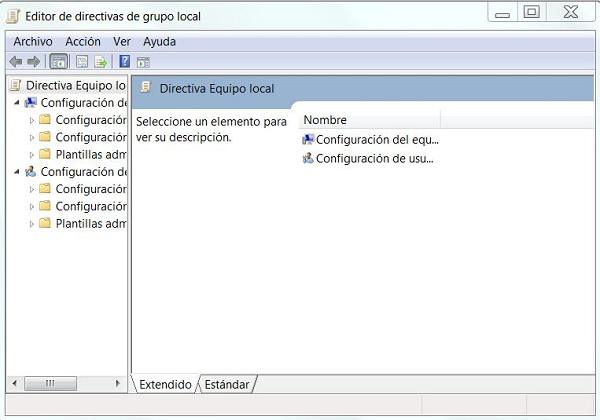Screen dimensions: 600x420
Task: Minimize the Editor de directivas window
Action: (x=502, y=12)
